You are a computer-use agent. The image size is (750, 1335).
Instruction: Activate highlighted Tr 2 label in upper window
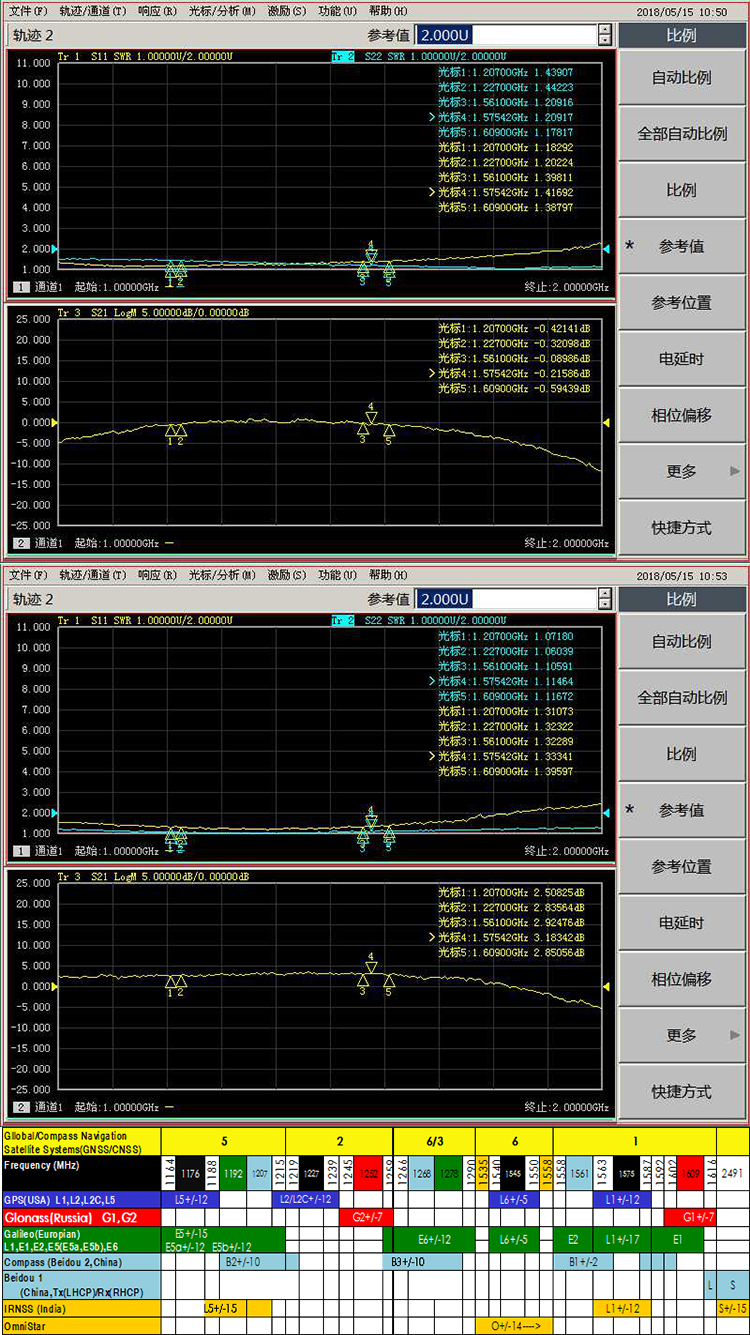[x=337, y=57]
